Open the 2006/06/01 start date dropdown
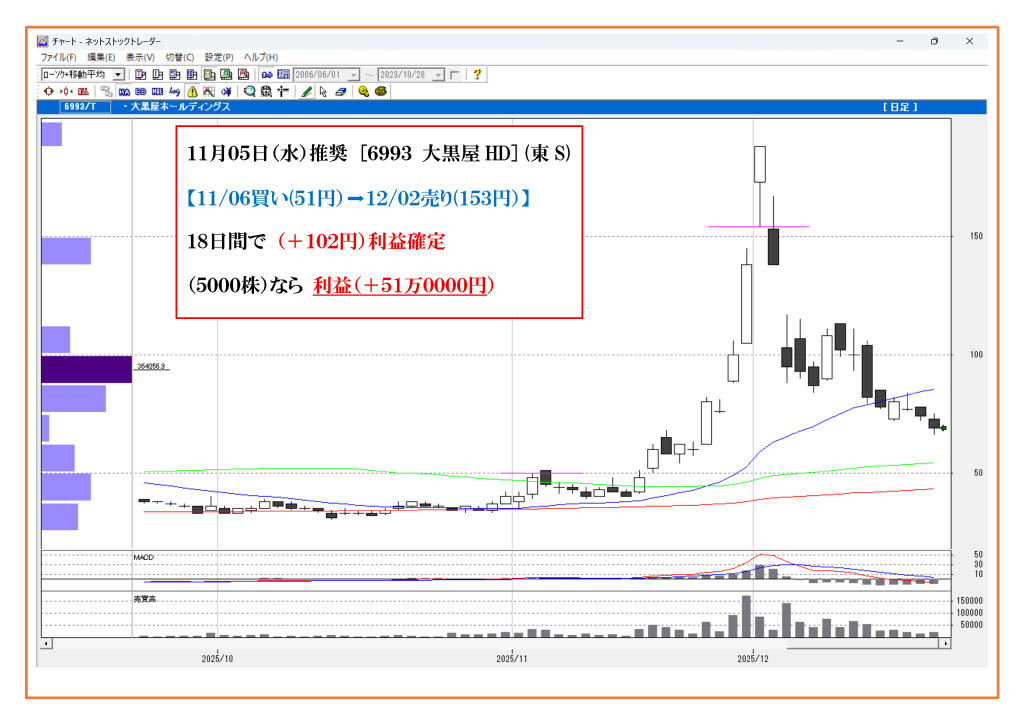Viewport: 1024px width, 726px height. tap(354, 75)
